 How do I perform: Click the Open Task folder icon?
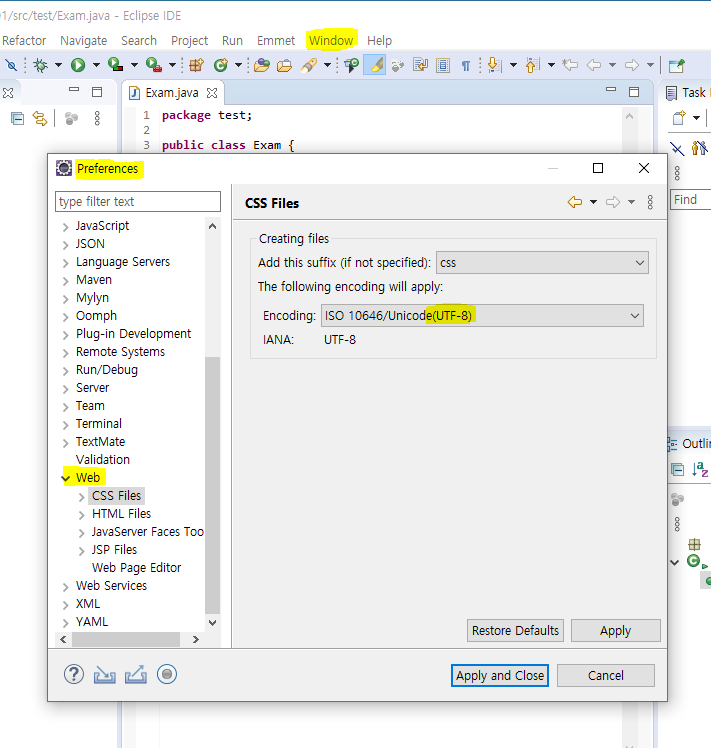point(284,65)
